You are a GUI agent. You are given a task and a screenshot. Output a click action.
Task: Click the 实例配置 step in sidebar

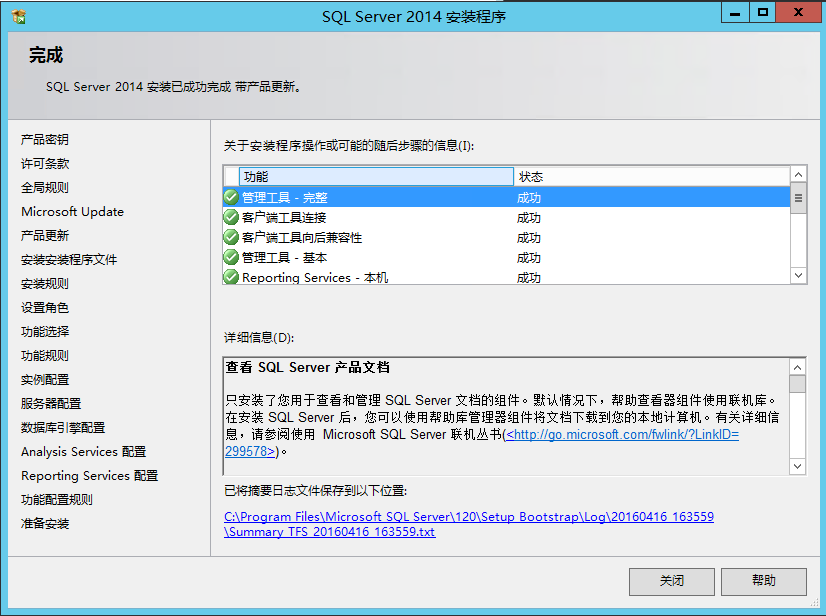45,379
